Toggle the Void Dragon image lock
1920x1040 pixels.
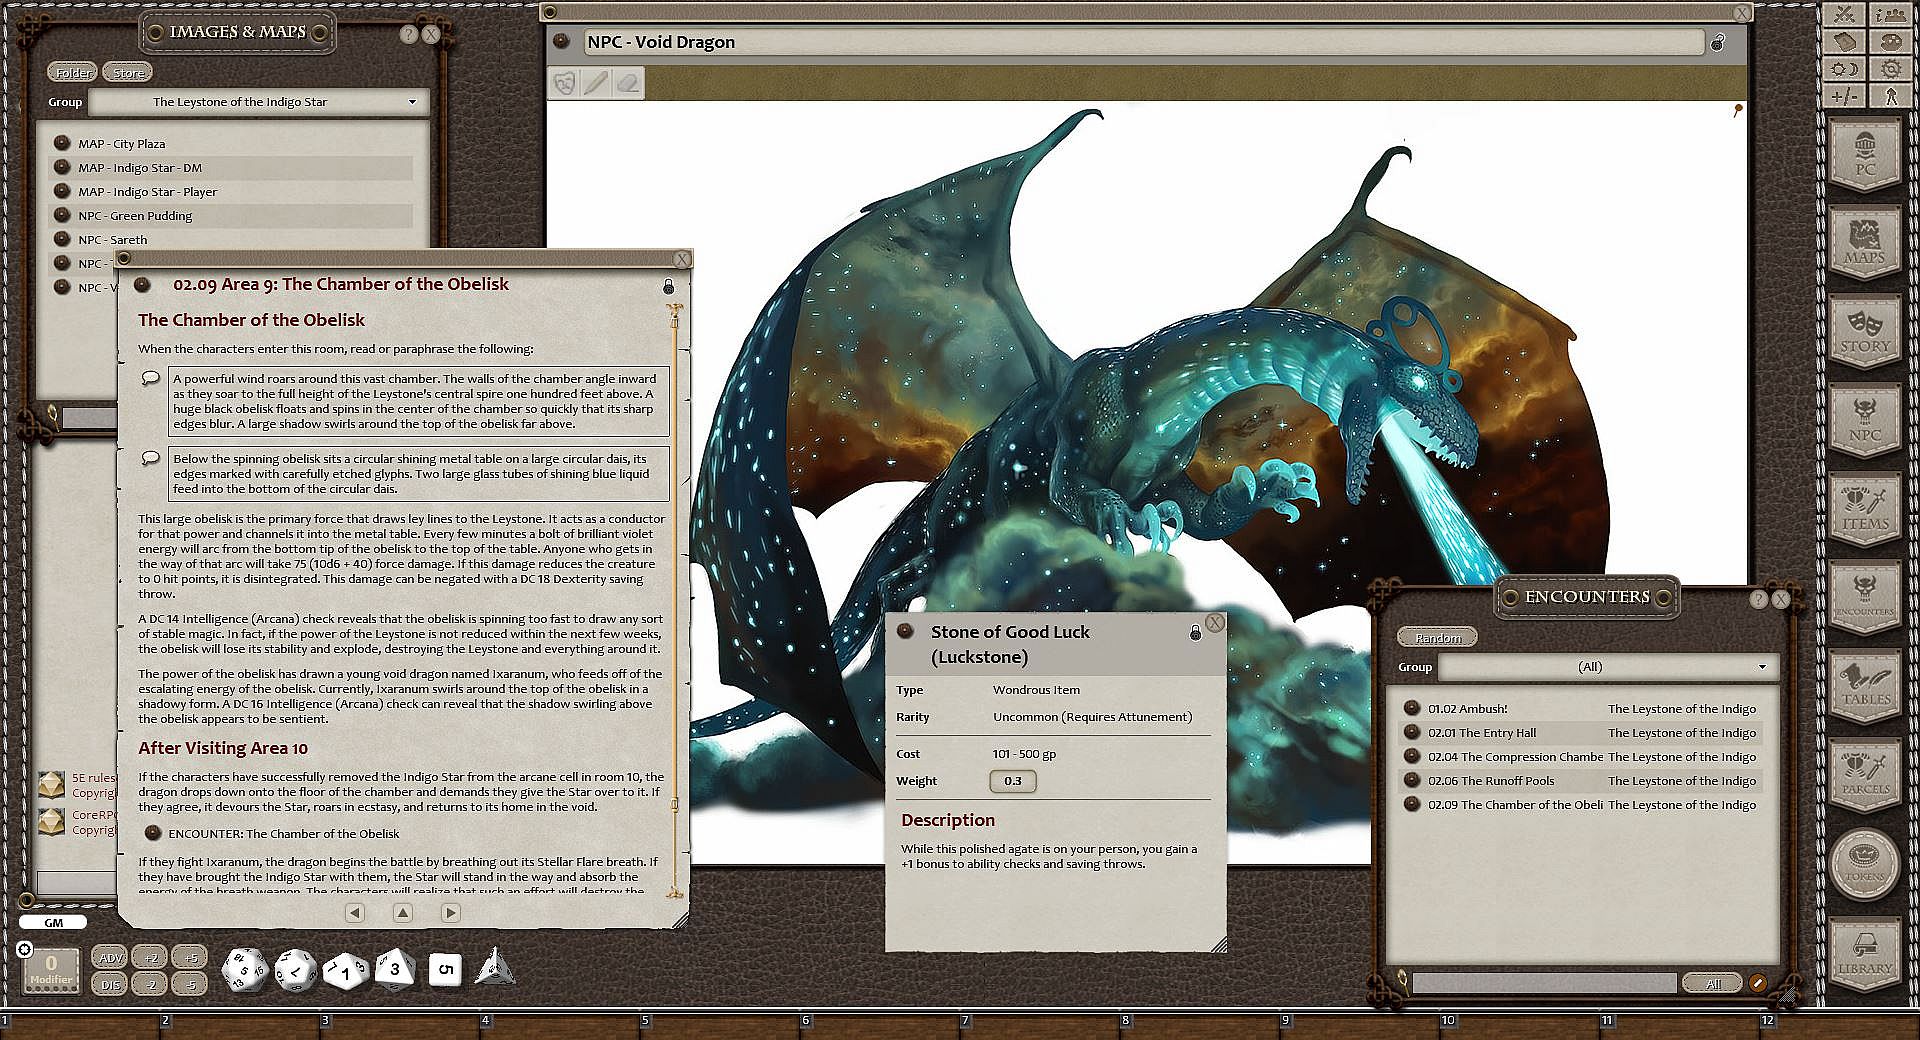[1718, 42]
